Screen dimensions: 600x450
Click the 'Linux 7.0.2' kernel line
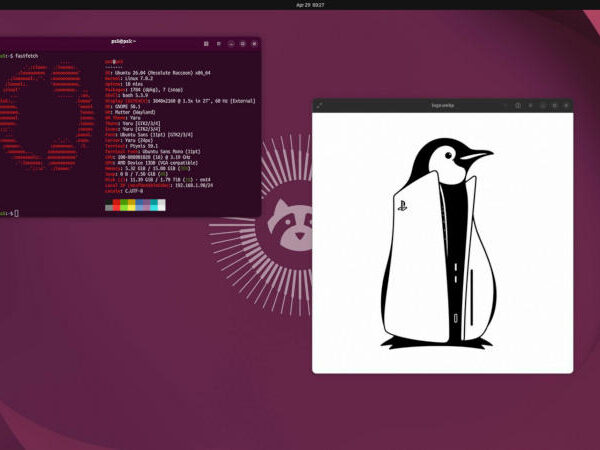tap(129, 78)
